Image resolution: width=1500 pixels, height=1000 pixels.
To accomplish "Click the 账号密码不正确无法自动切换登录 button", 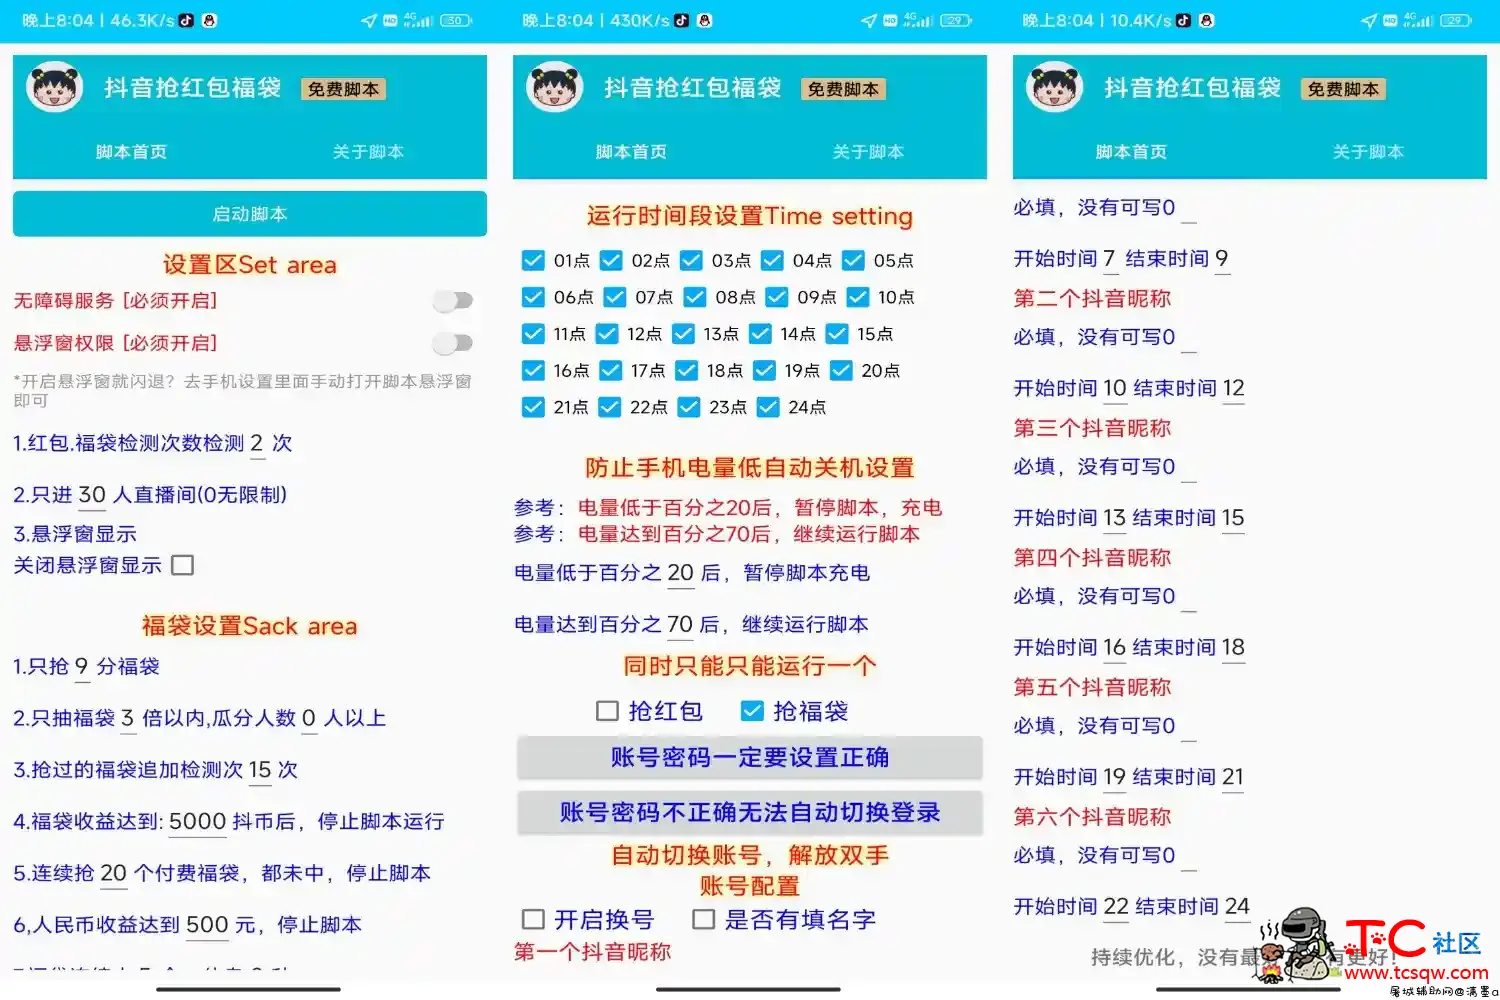I will (750, 812).
